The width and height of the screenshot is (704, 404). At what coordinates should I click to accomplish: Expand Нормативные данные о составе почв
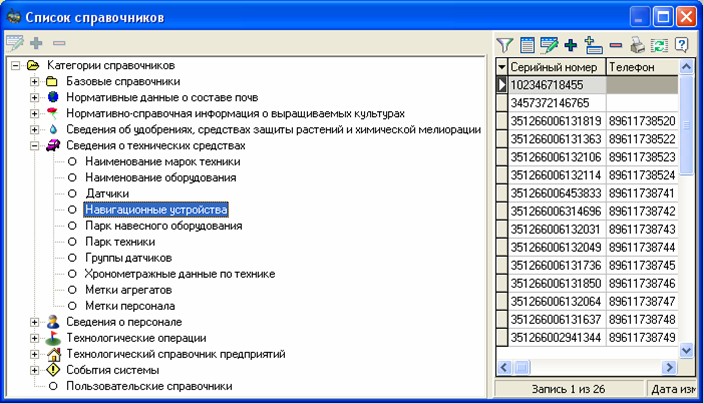click(x=34, y=97)
